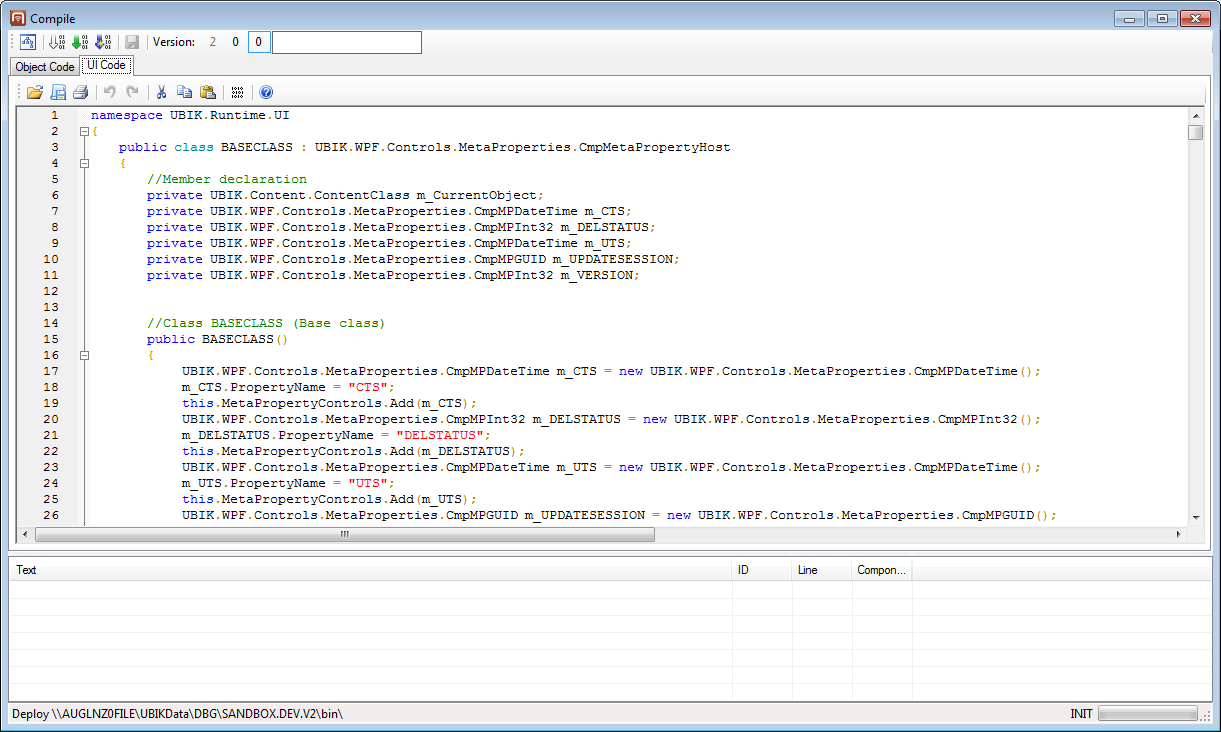The image size is (1221, 732).
Task: Print the code using the printer icon
Action: pos(81,92)
